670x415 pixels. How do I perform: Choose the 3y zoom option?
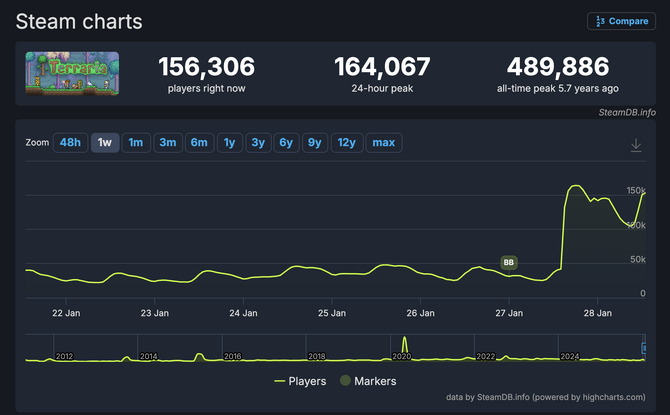[258, 143]
